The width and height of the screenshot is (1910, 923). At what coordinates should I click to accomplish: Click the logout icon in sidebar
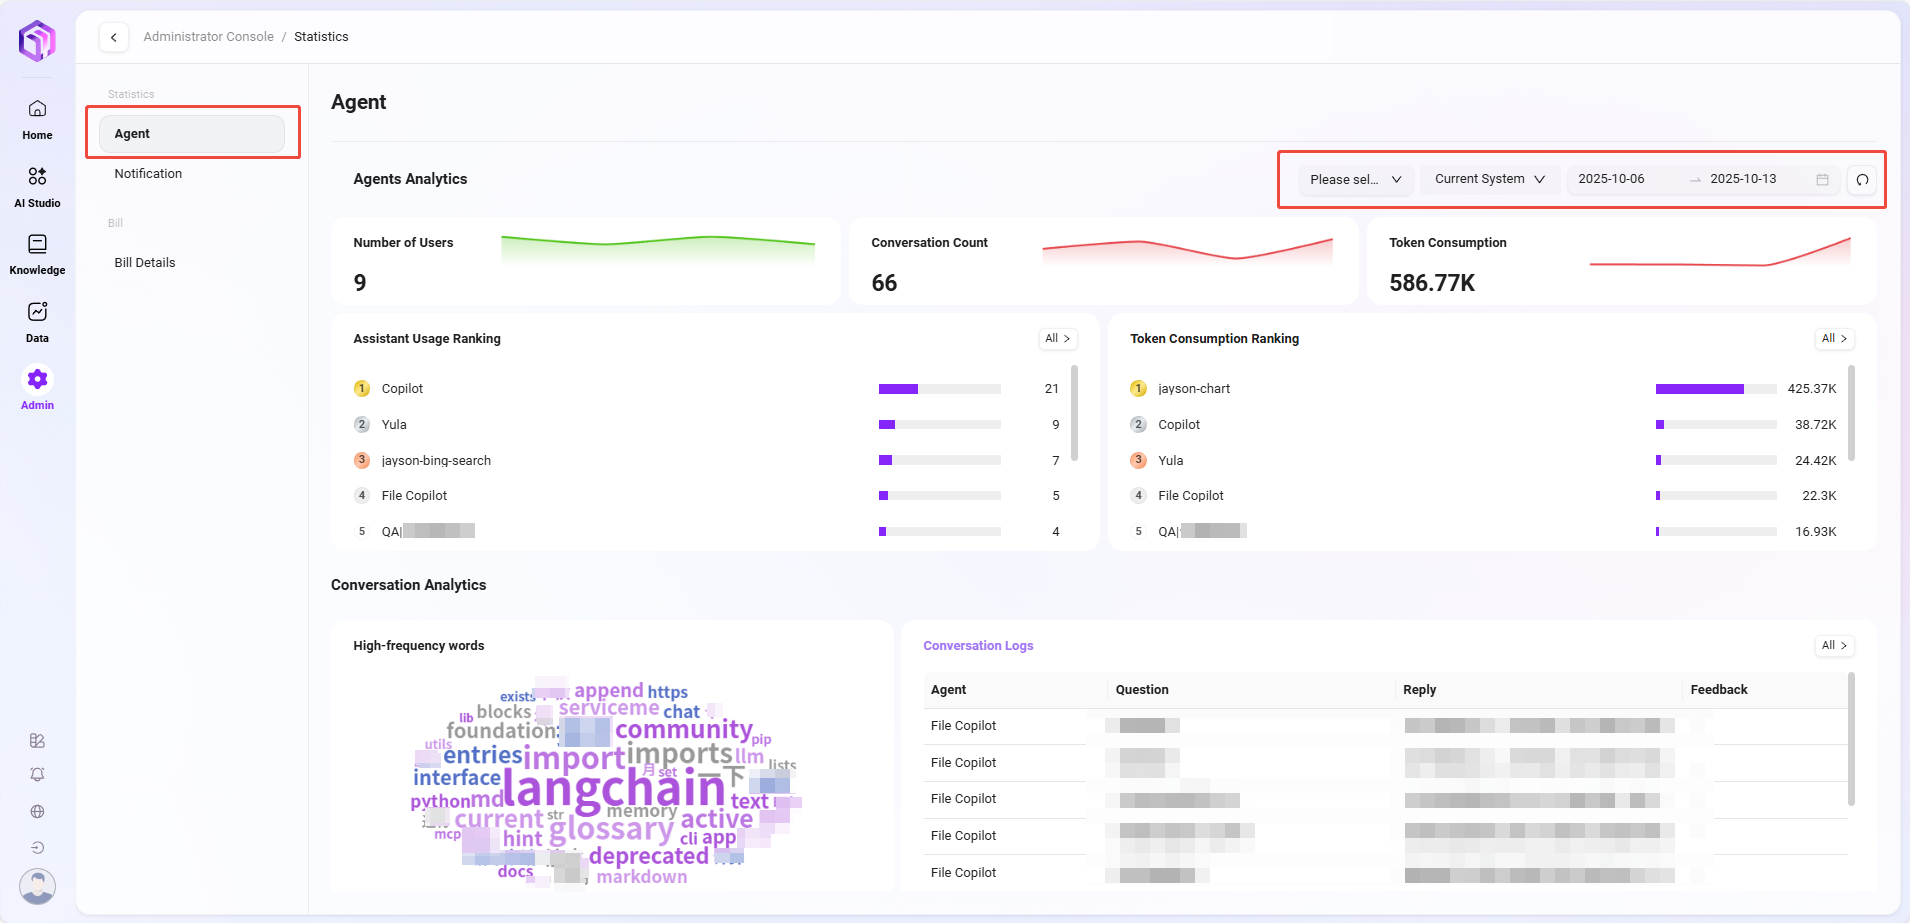pos(37,847)
